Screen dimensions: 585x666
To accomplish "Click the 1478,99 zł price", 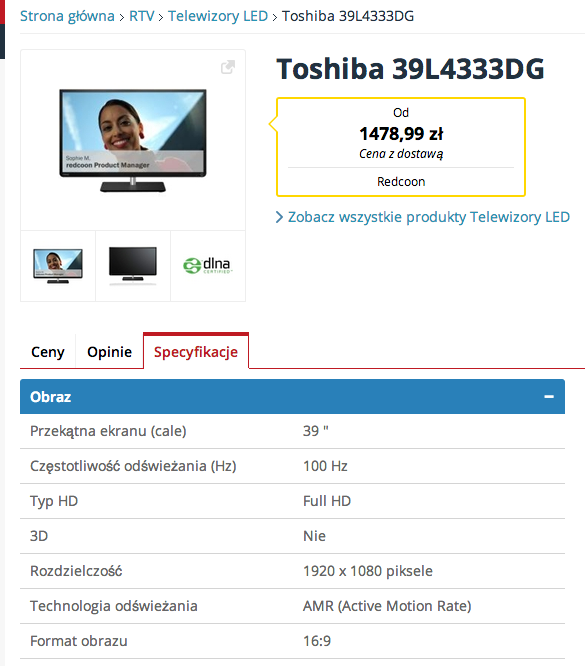I will tap(401, 134).
